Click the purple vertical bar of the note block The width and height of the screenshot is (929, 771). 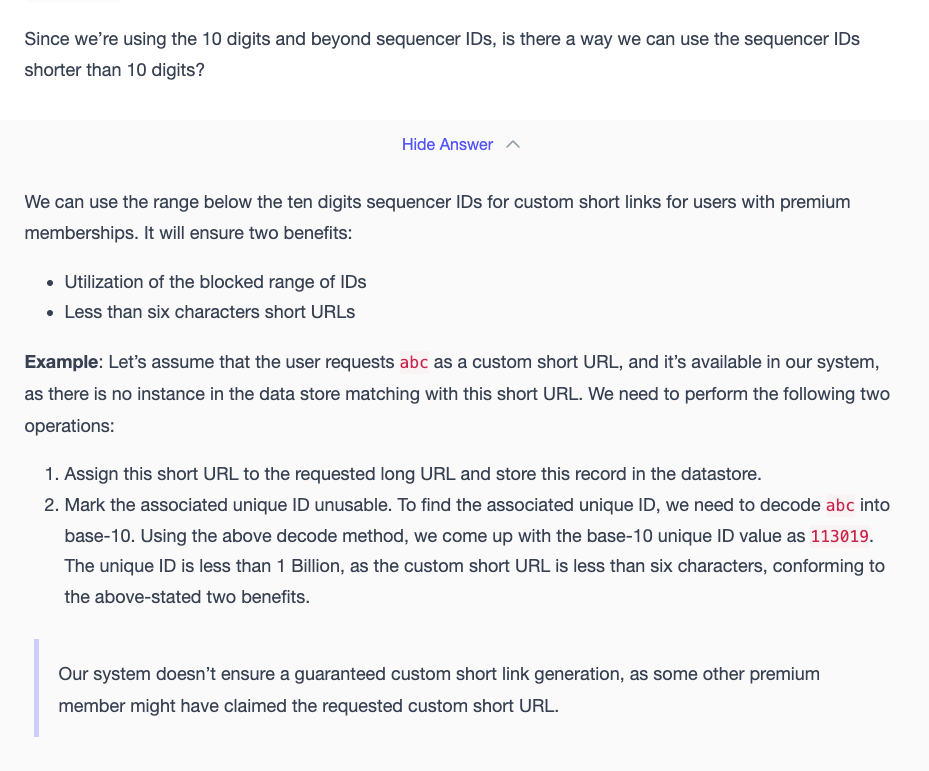pyautogui.click(x=37, y=688)
